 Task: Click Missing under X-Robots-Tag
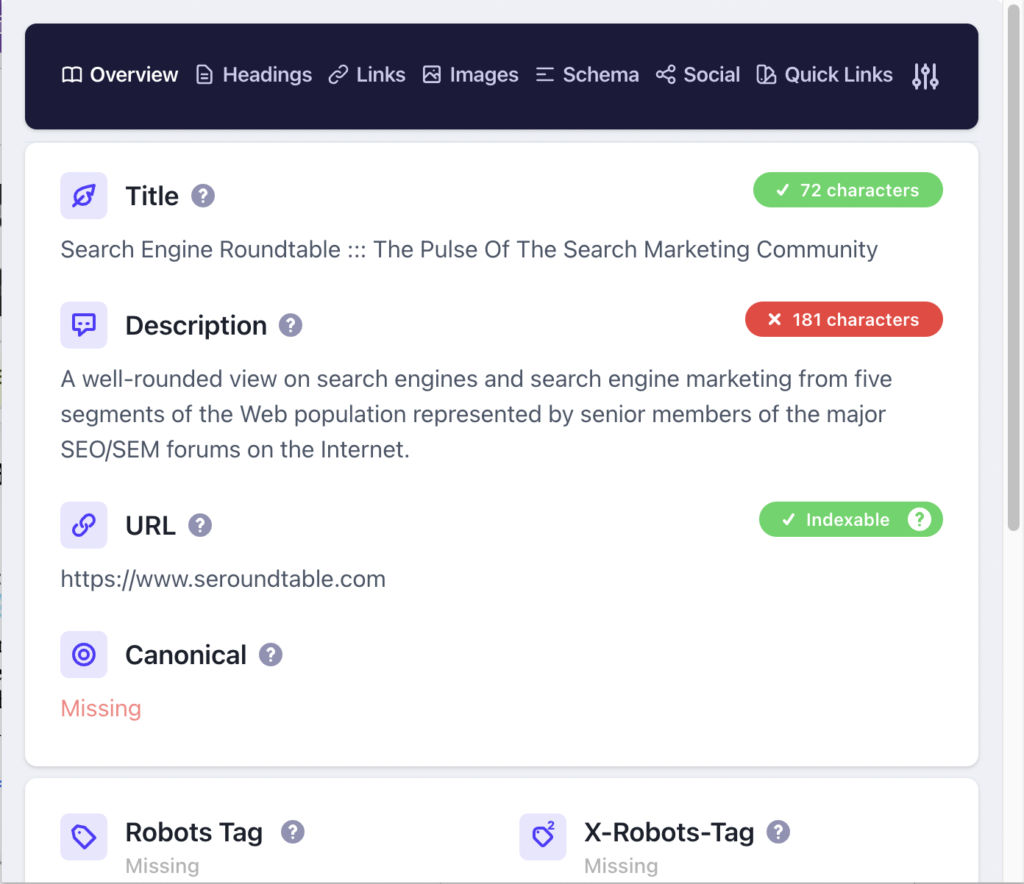621,866
